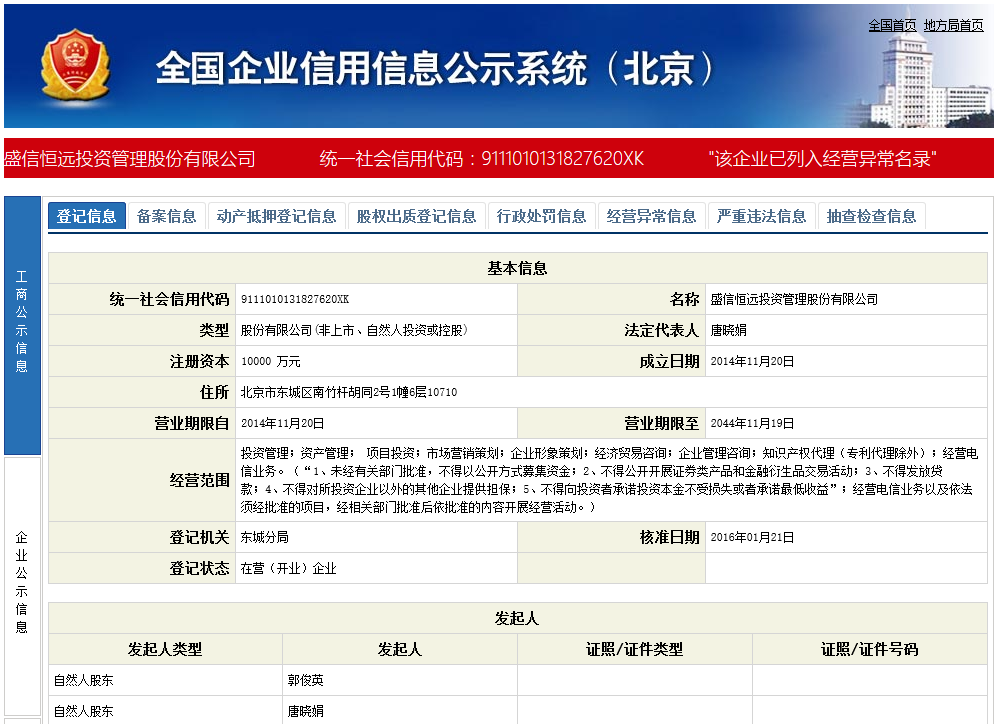Switch to the 股权出质登记信息 tab
This screenshot has width=1001, height=724.
416,216
